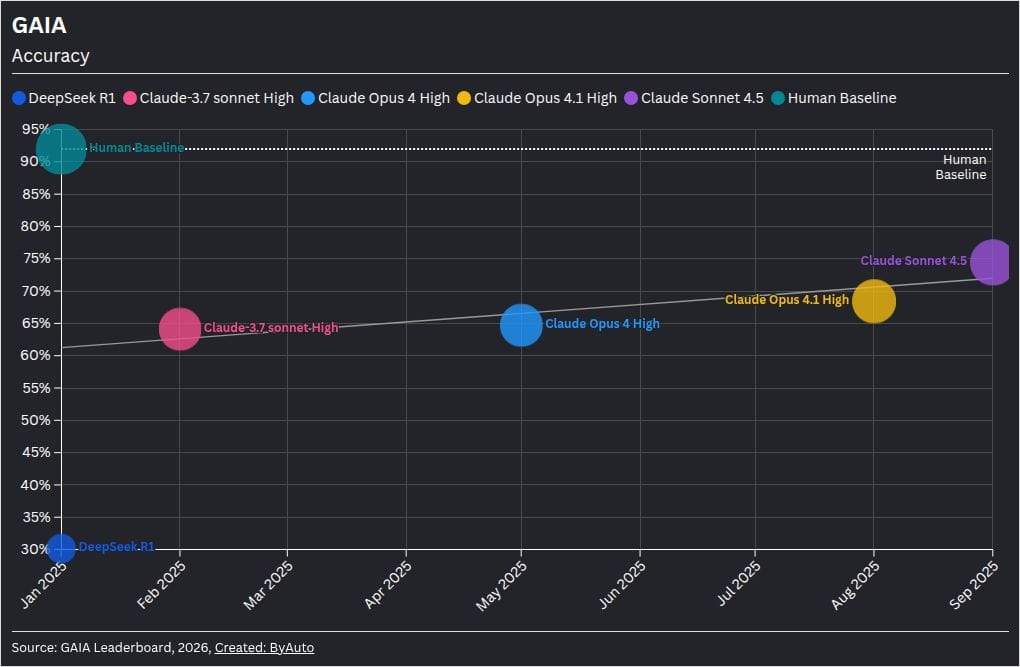Click the 'Claude Sonnet 4.5' label beside its bubble

[914, 260]
